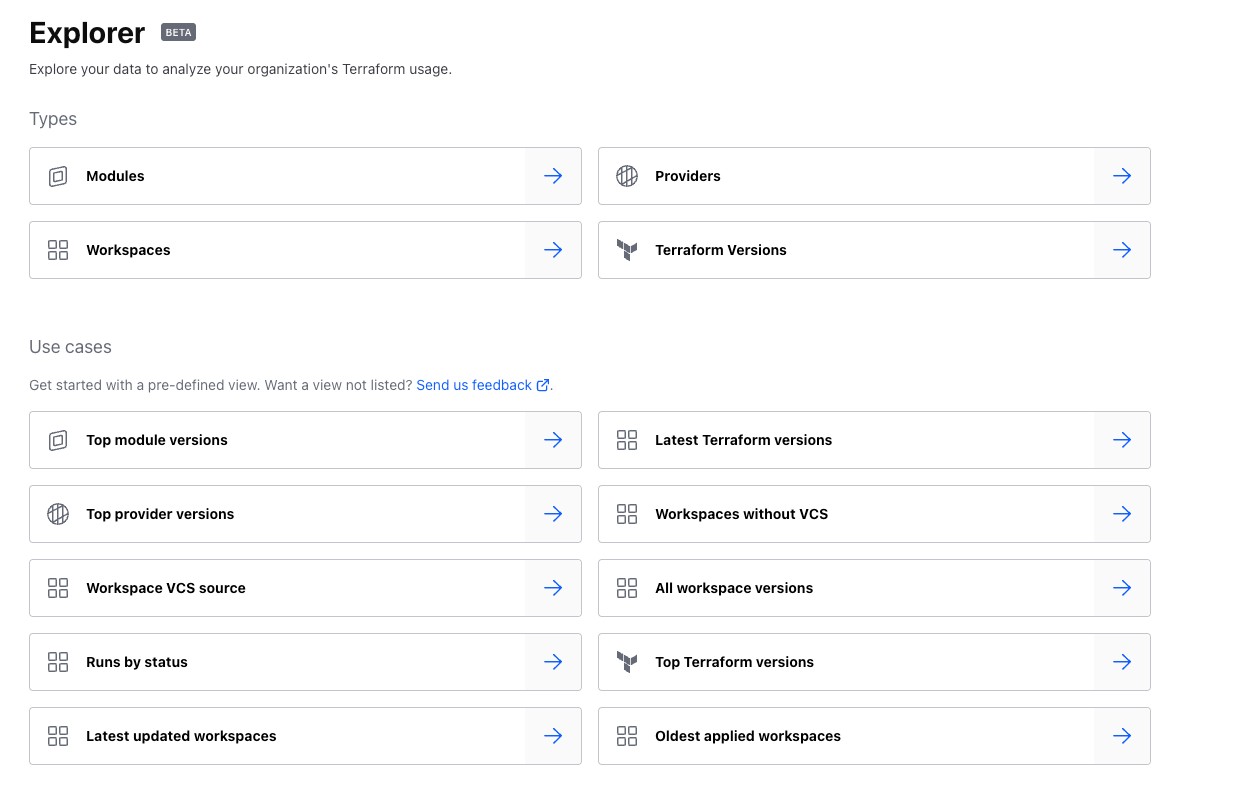Go to Top provider versions with arrow

pos(553,514)
